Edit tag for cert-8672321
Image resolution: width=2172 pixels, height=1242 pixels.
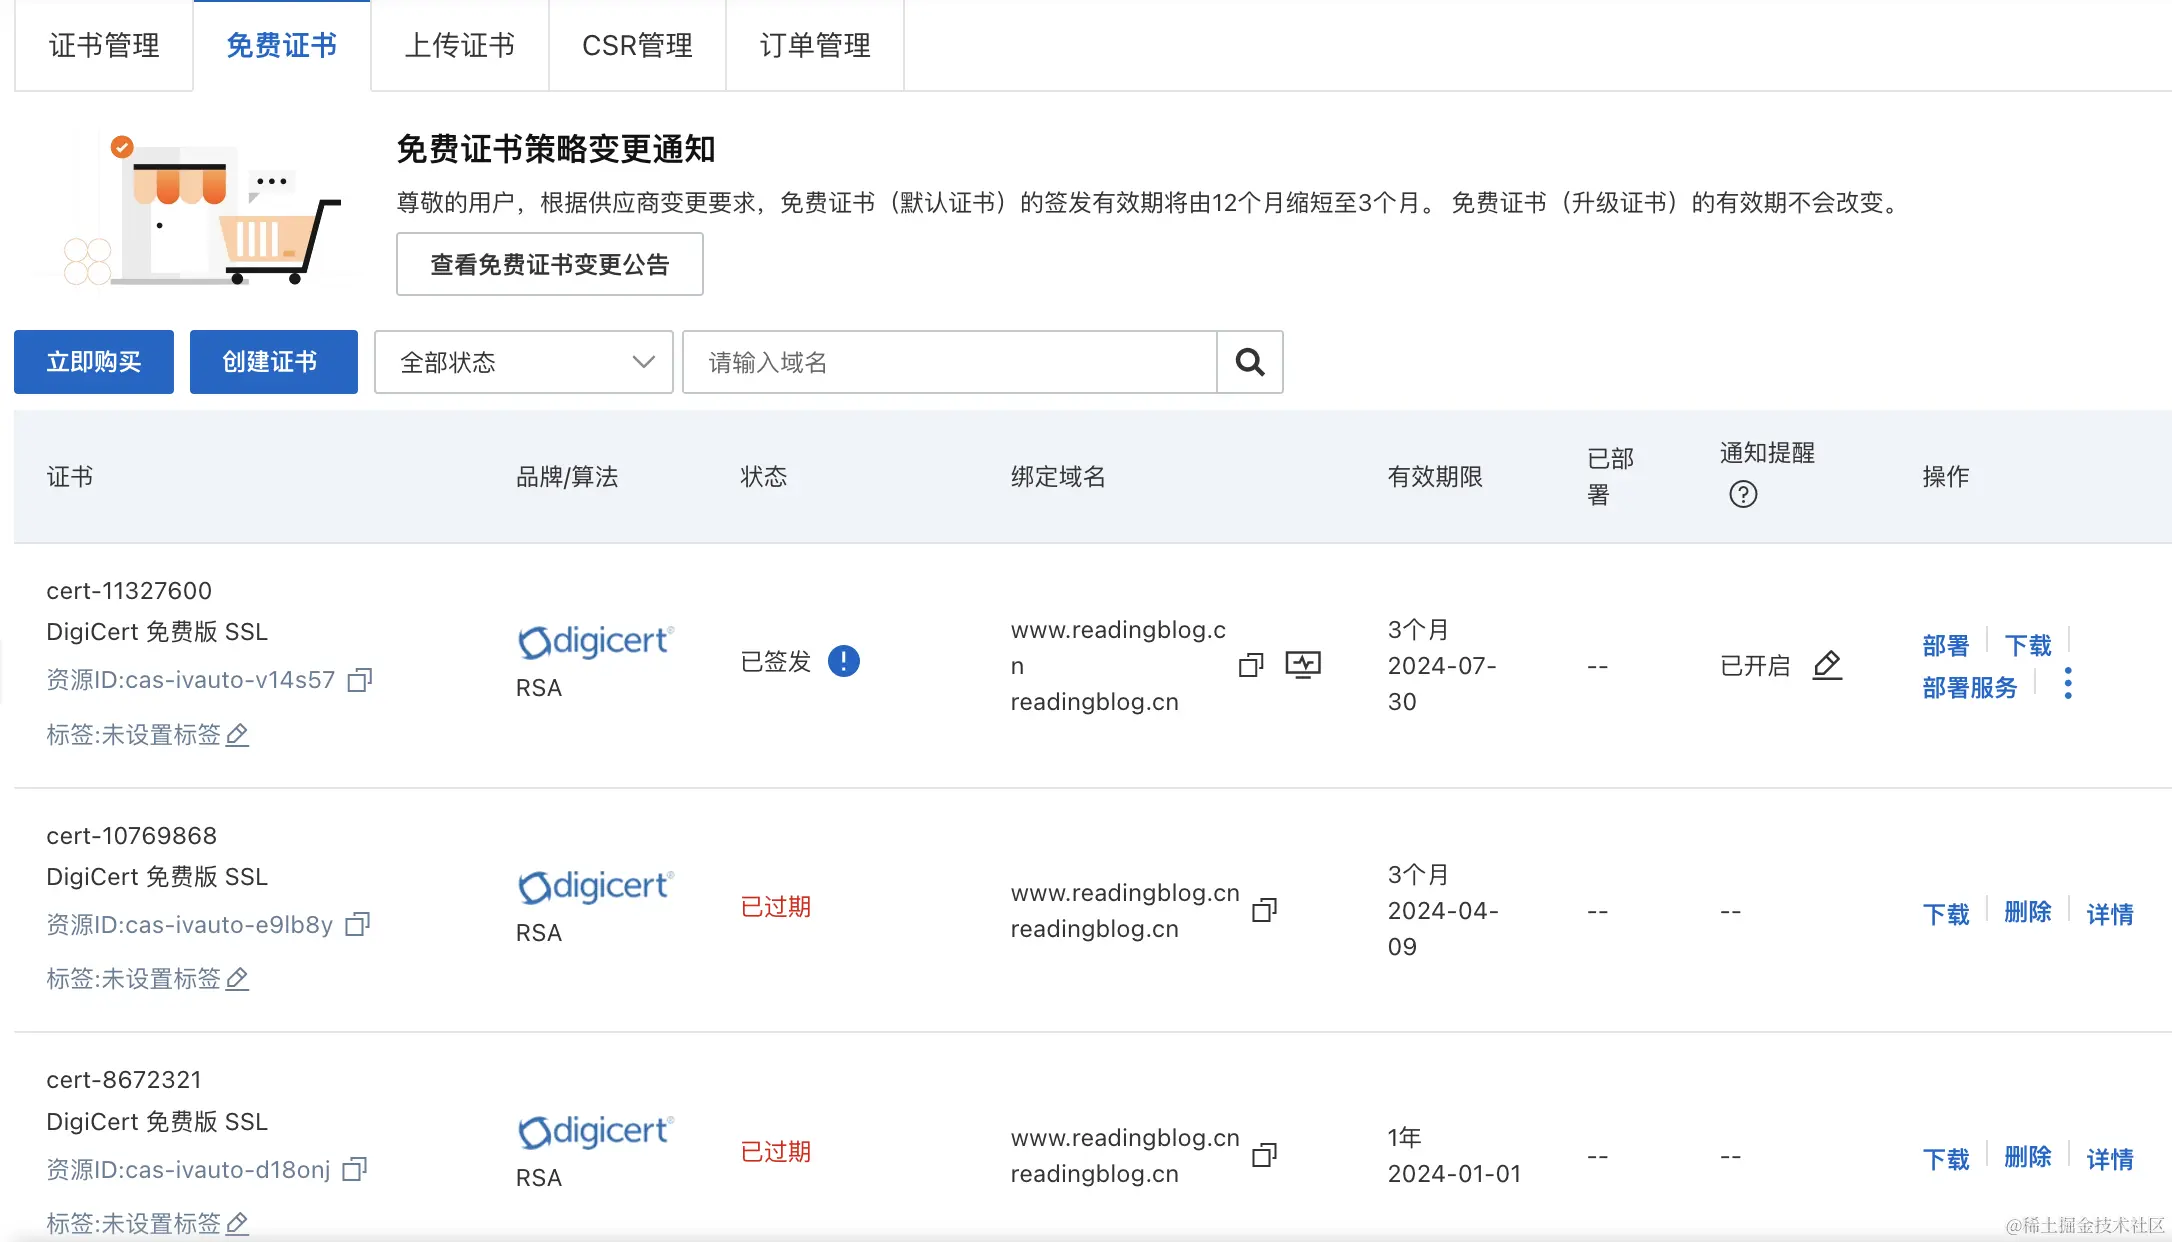pyautogui.click(x=237, y=1223)
